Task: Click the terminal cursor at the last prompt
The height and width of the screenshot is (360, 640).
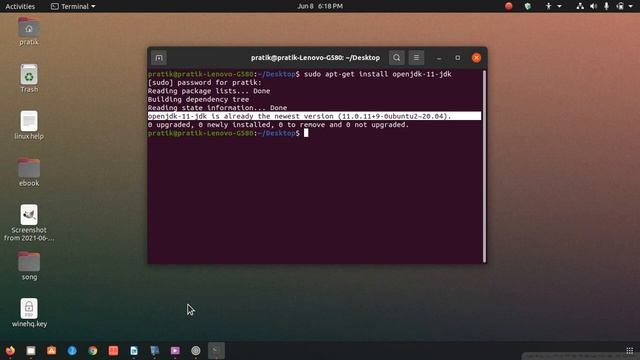Action: 306,133
